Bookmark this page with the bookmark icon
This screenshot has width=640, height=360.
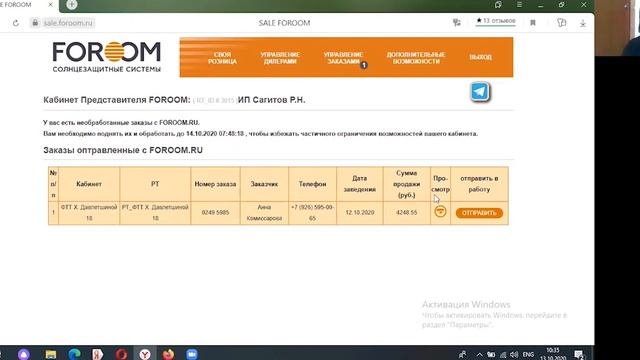click(533, 23)
